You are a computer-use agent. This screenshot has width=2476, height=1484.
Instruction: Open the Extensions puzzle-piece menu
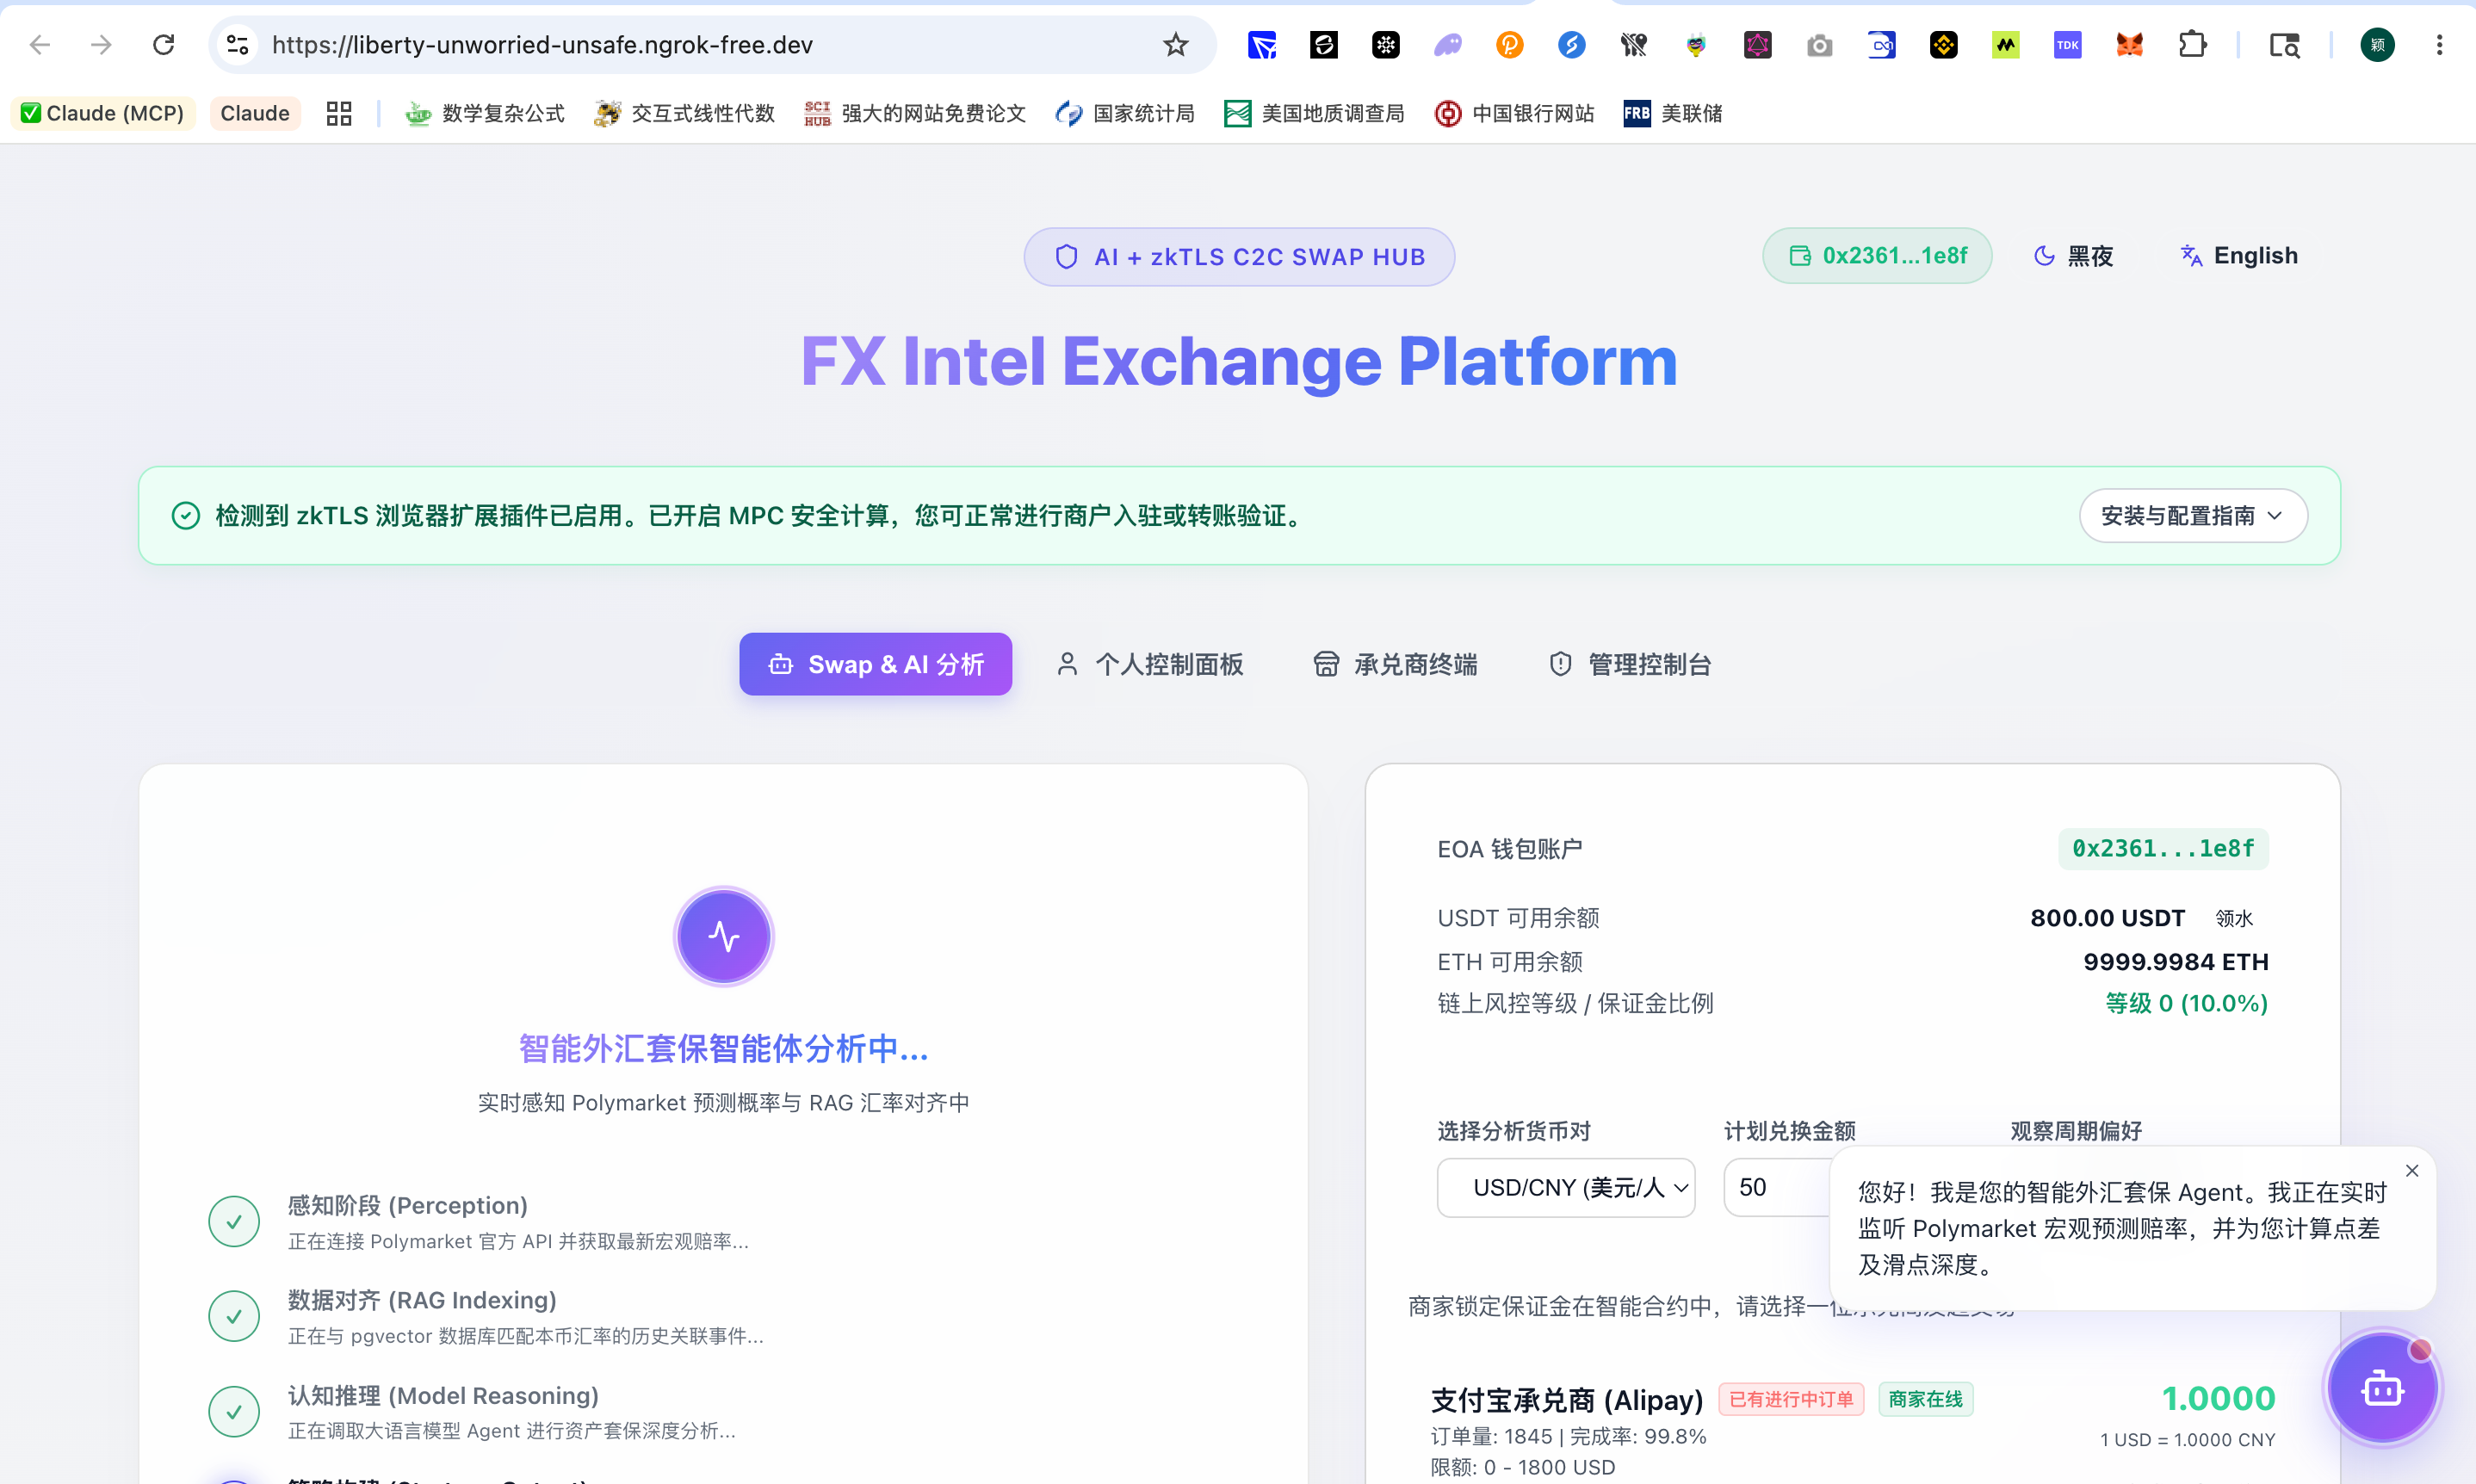(2192, 45)
